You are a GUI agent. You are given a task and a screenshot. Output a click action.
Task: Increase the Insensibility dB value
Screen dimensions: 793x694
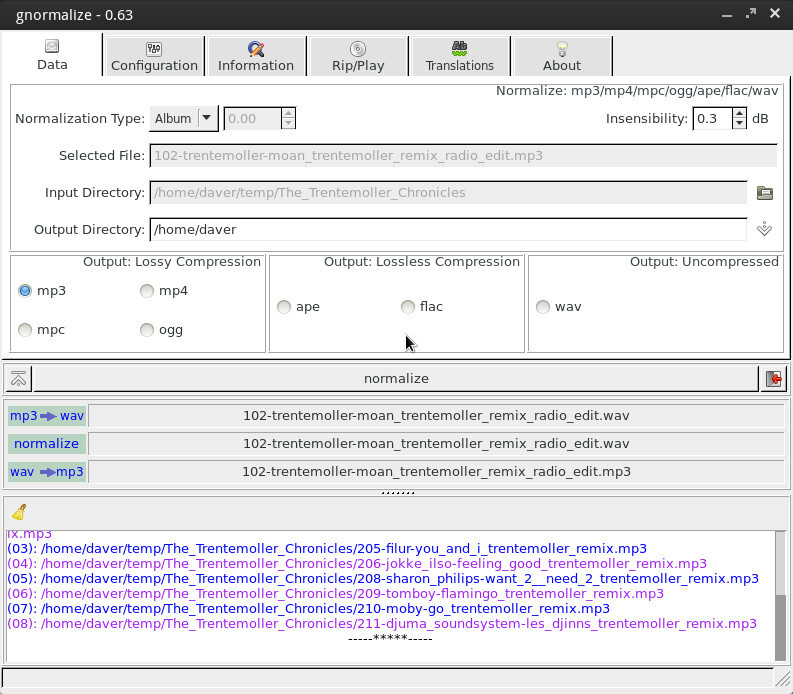click(x=739, y=113)
